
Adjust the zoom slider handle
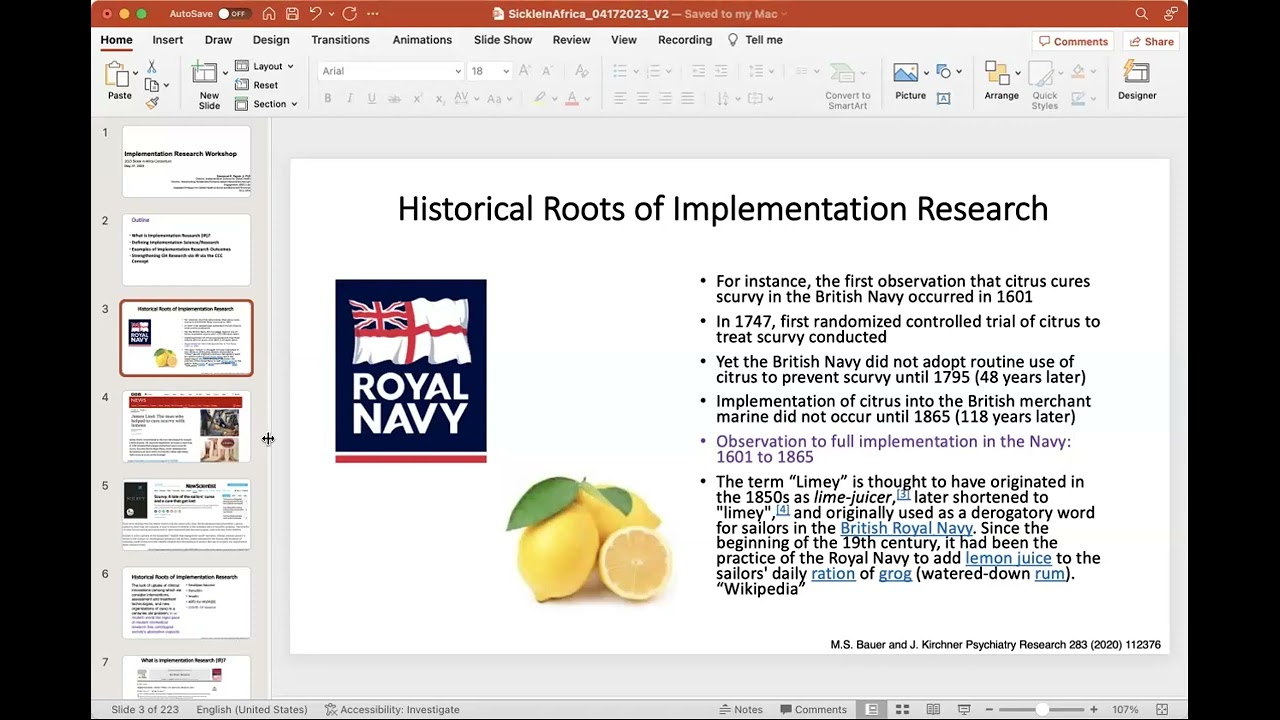point(1042,710)
